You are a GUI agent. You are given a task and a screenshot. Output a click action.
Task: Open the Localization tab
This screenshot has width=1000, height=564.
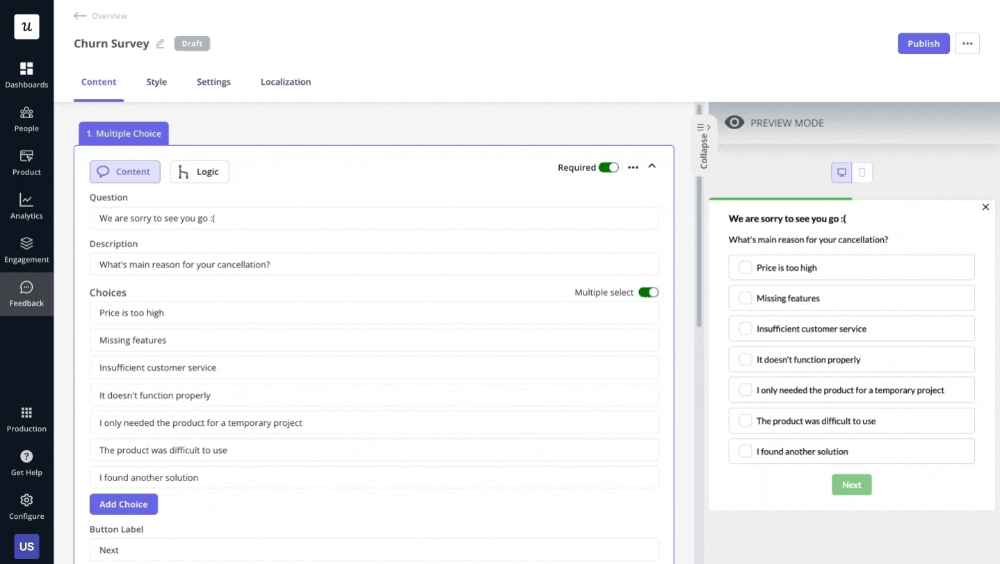(x=286, y=82)
